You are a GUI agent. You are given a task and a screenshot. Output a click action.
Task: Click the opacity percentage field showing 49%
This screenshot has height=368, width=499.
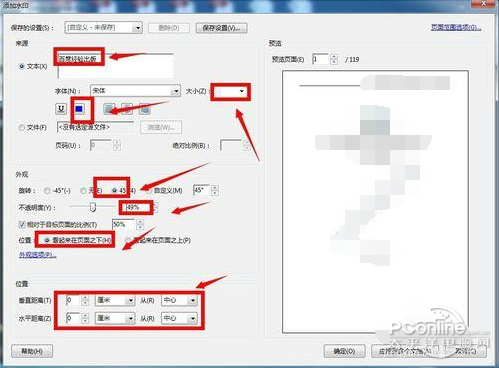coord(138,207)
